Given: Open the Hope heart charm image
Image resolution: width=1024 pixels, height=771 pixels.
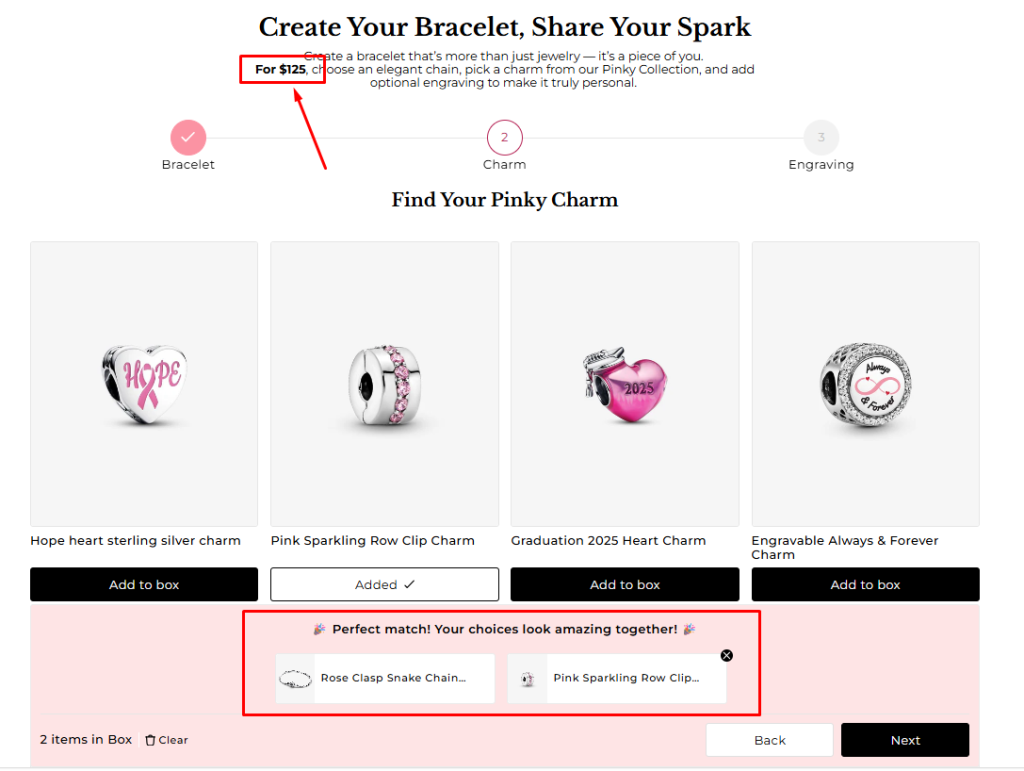Looking at the screenshot, I should pyautogui.click(x=144, y=383).
